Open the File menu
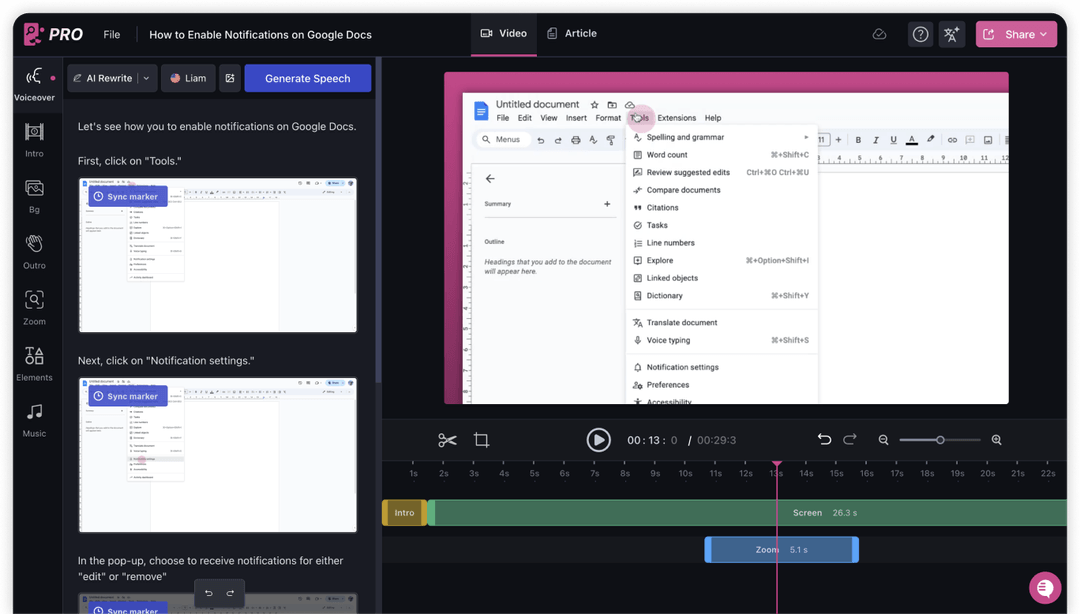Viewport: 1080px width, 614px height. [112, 34]
